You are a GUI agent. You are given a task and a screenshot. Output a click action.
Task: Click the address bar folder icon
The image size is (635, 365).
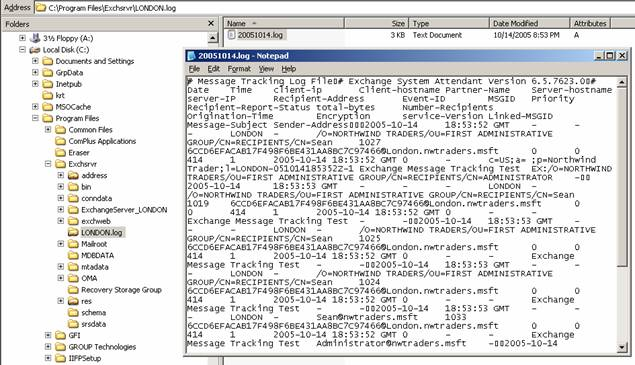click(x=41, y=8)
